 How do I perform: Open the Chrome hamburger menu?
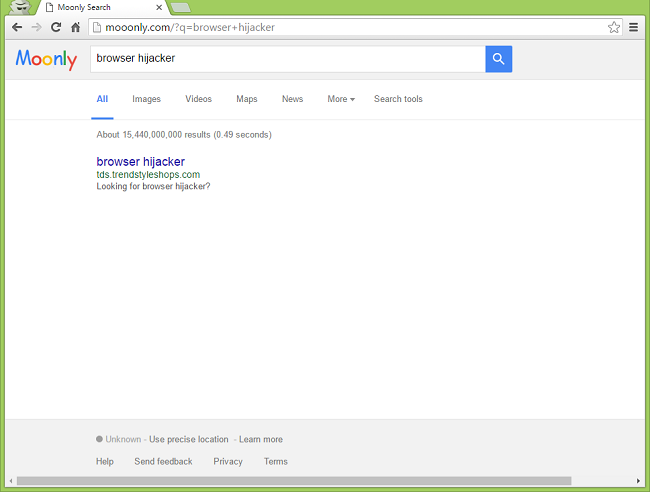point(633,27)
